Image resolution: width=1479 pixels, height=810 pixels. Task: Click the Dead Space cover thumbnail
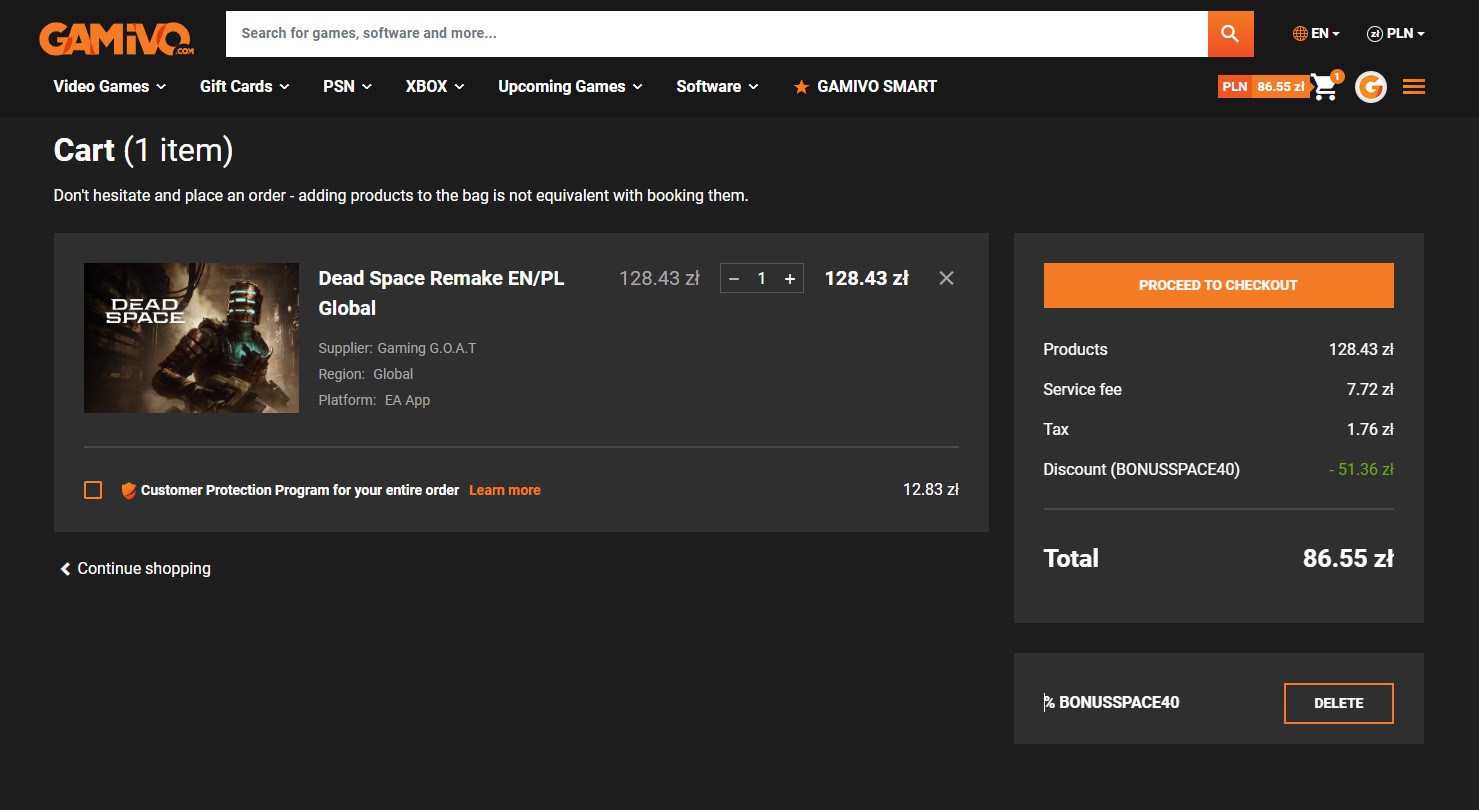191,338
